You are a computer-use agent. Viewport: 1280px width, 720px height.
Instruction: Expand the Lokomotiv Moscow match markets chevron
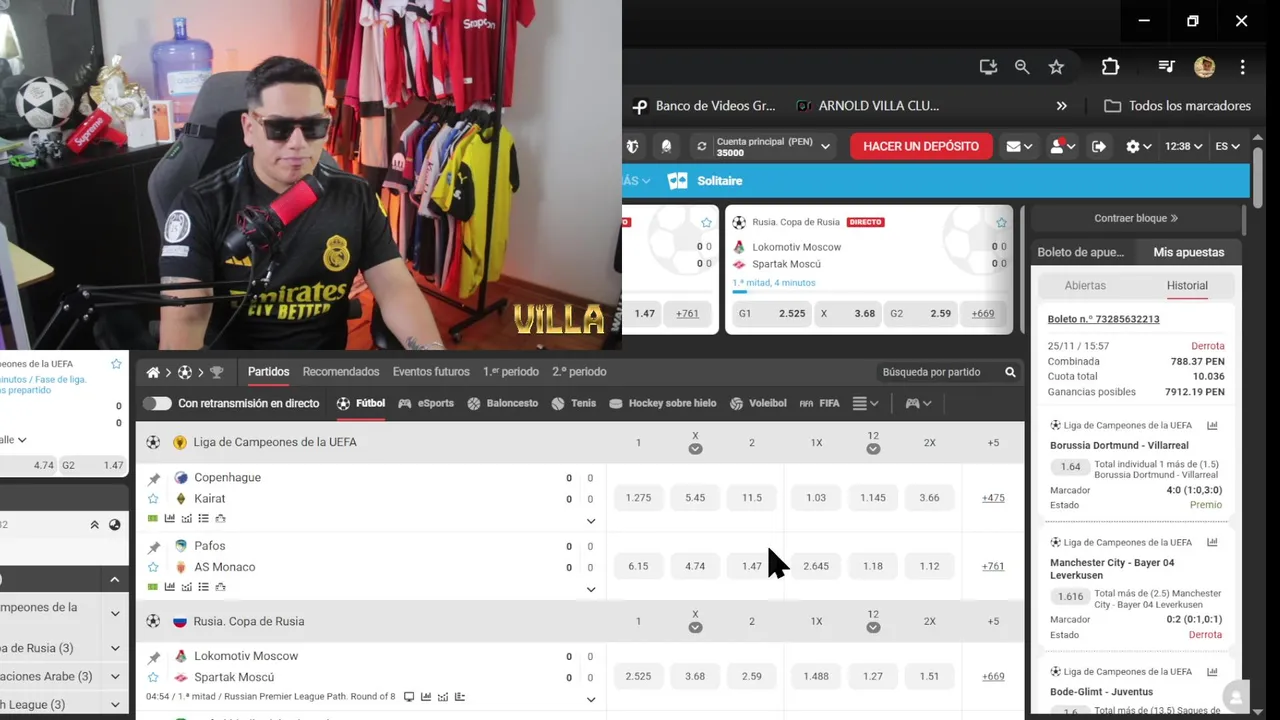(591, 699)
